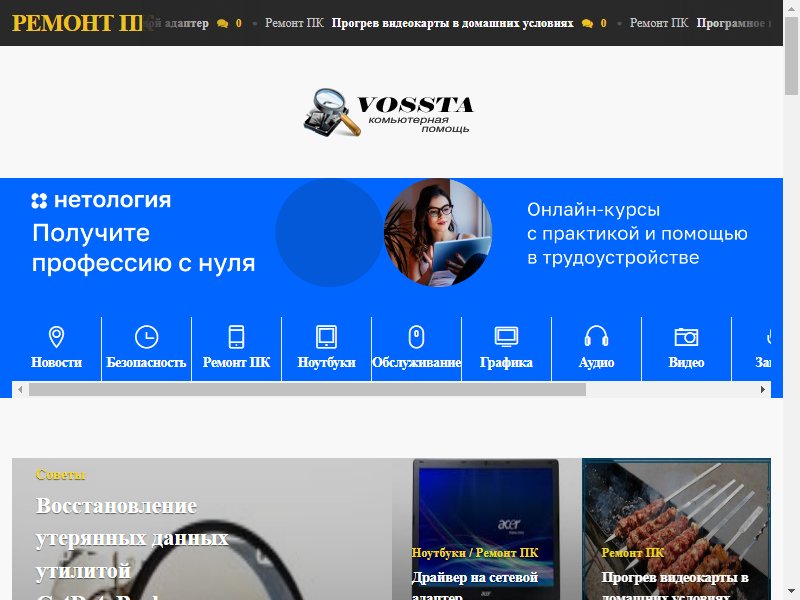Click the Acer laptop article thumbnail
Image resolution: width=800 pixels, height=600 pixels.
pos(485,529)
